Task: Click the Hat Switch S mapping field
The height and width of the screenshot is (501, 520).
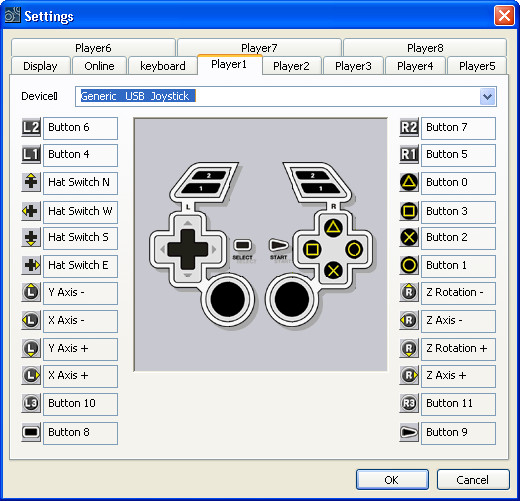Action: pyautogui.click(x=80, y=238)
